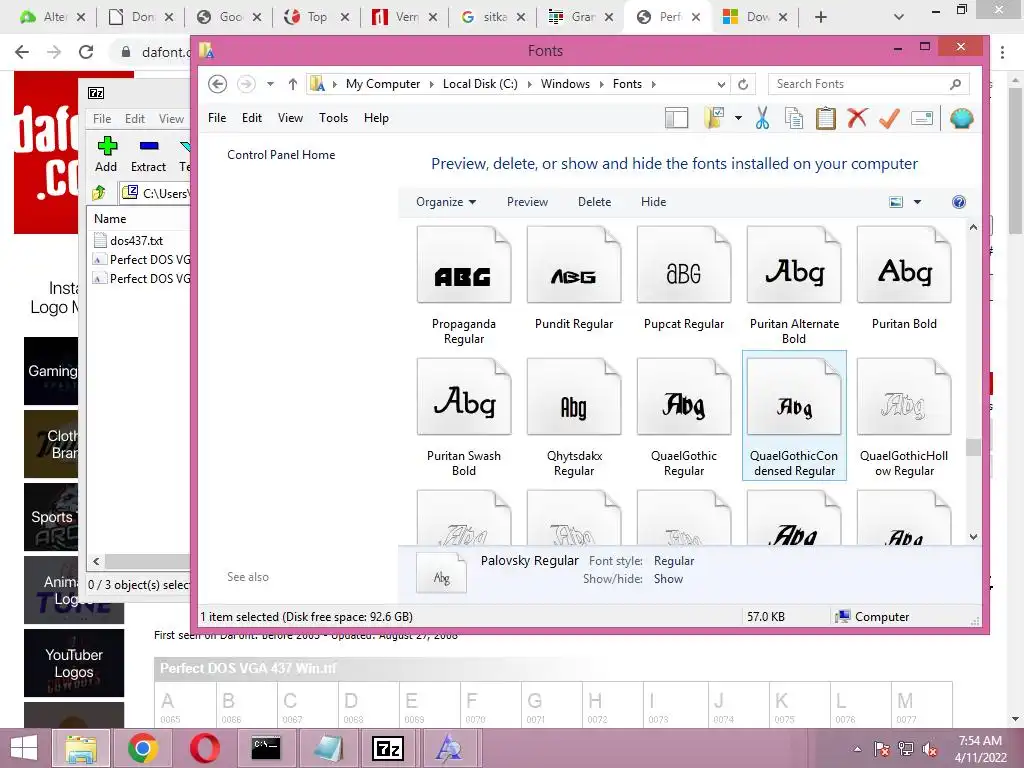Open 7-Zip from the taskbar
The height and width of the screenshot is (768, 1024).
(x=387, y=748)
